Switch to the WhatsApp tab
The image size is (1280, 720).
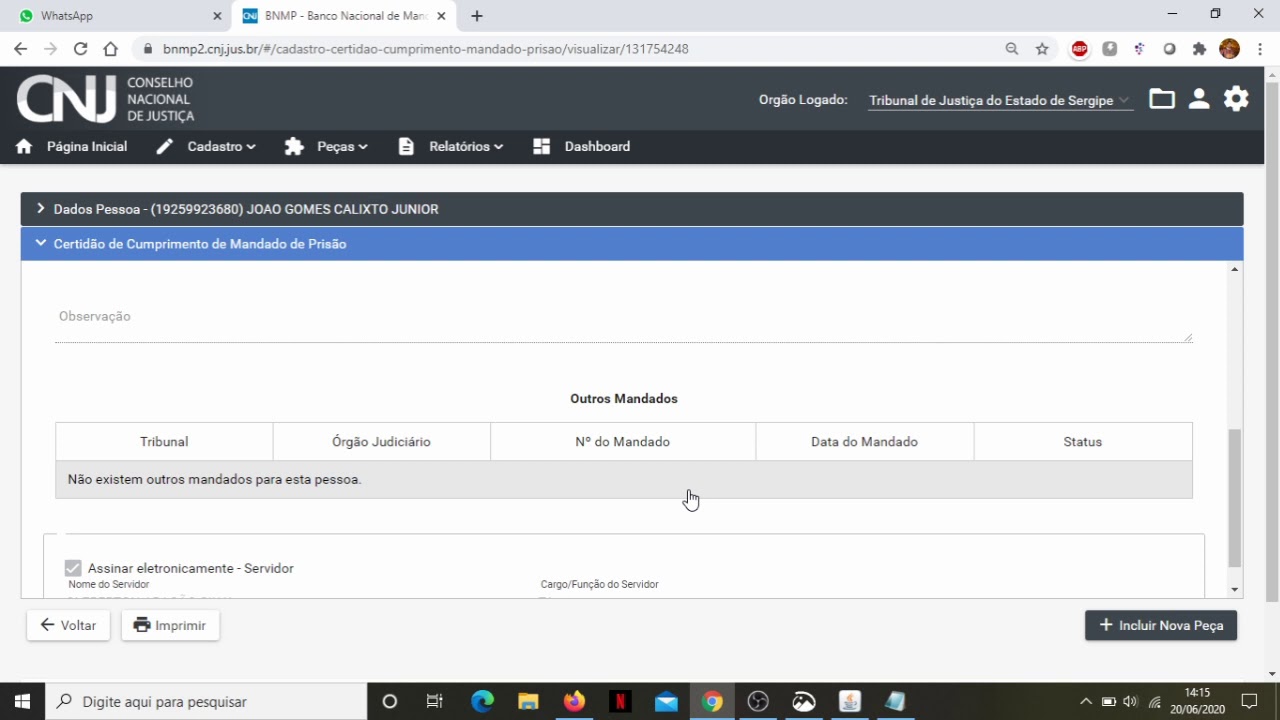pyautogui.click(x=115, y=16)
